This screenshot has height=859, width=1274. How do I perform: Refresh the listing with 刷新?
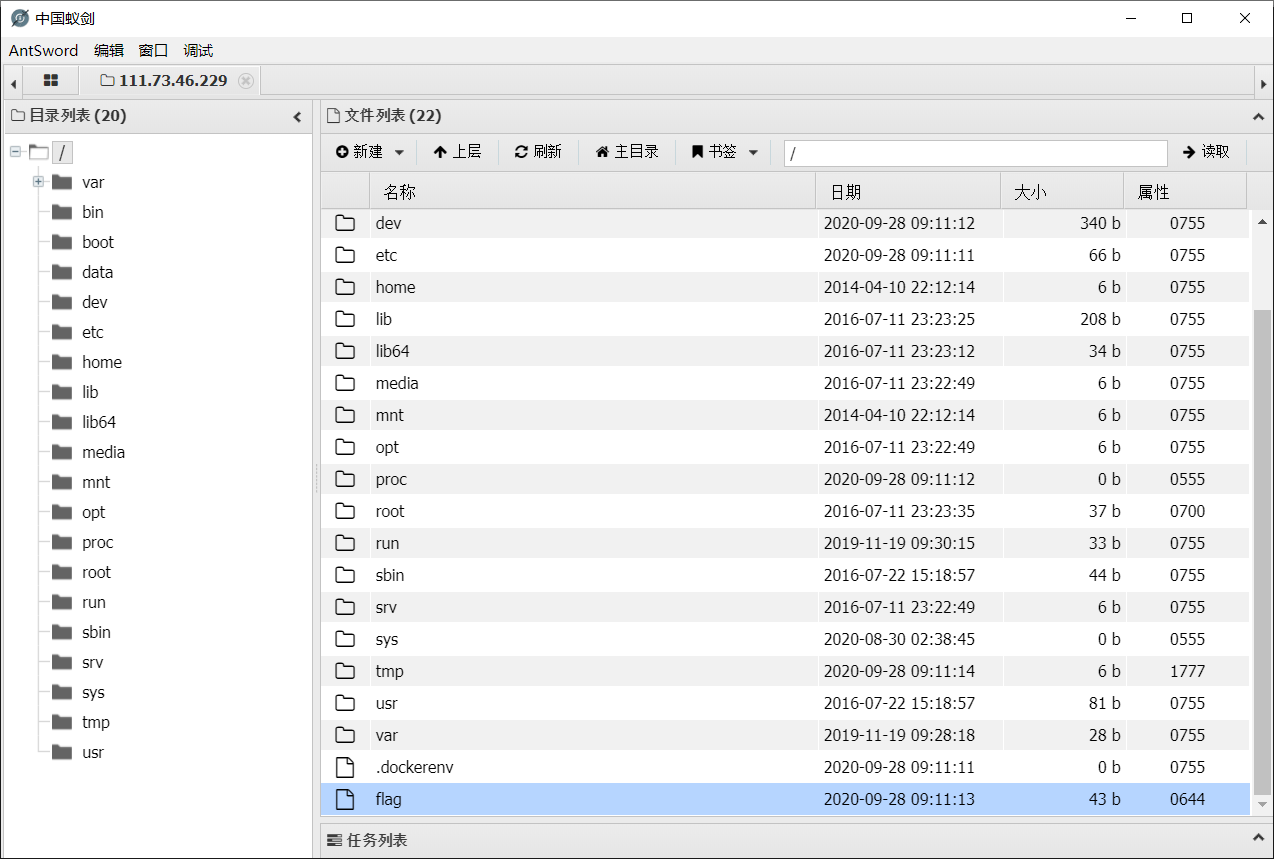538,152
